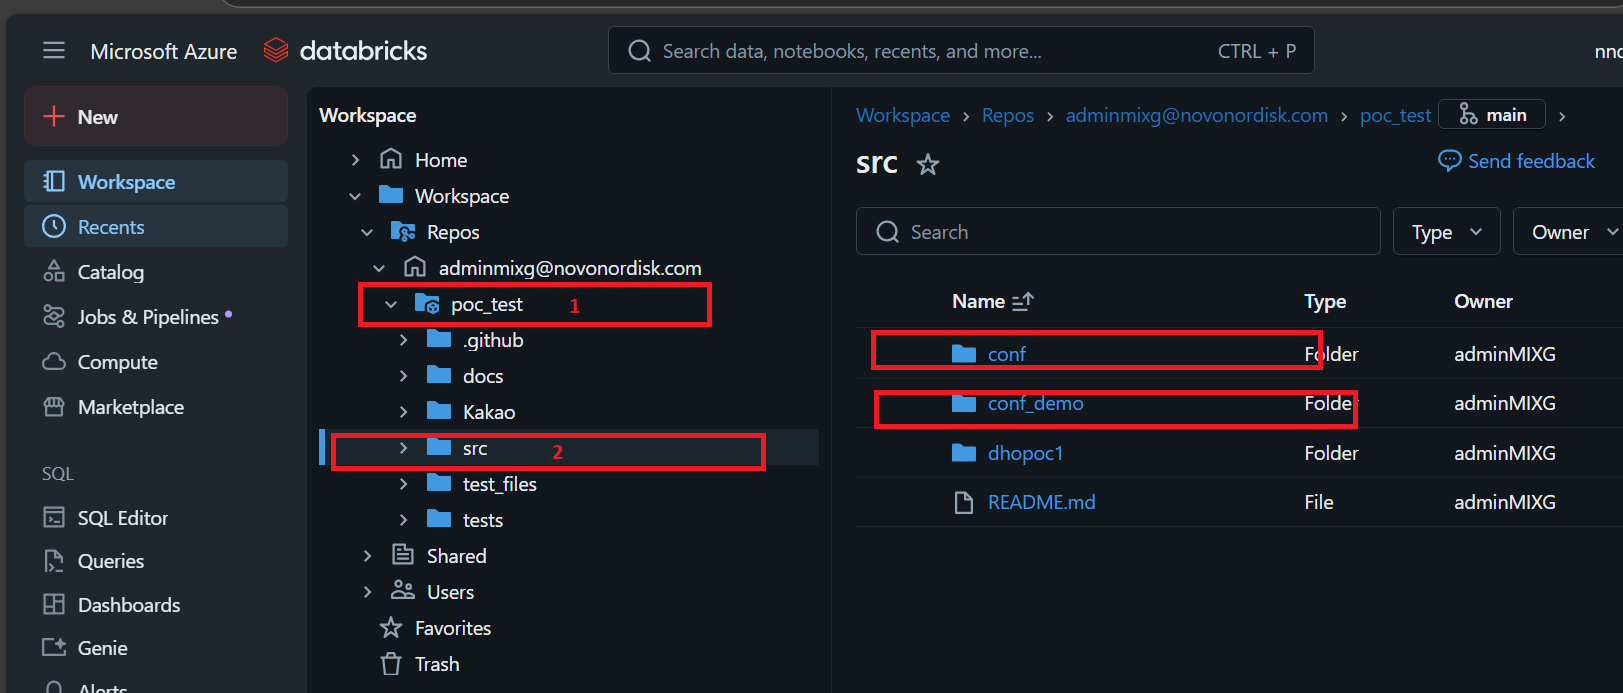Screen dimensions: 1623x693
Task: Click the breadcrumb overflow chevron after main
Action: click(x=1562, y=116)
